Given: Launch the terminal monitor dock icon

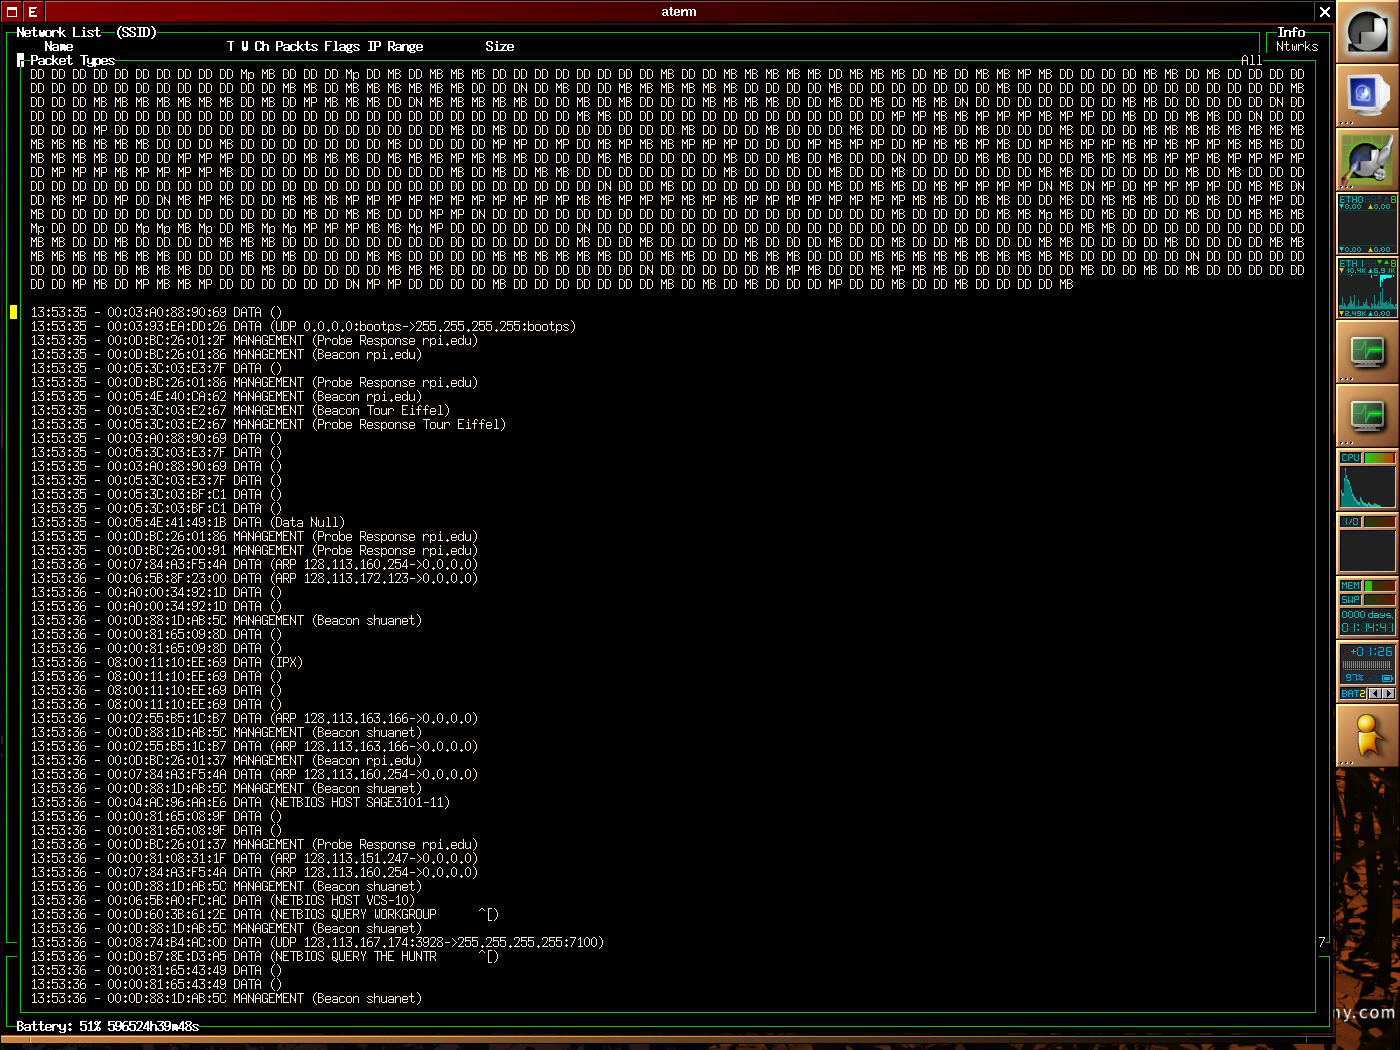Looking at the screenshot, I should pyautogui.click(x=1367, y=96).
